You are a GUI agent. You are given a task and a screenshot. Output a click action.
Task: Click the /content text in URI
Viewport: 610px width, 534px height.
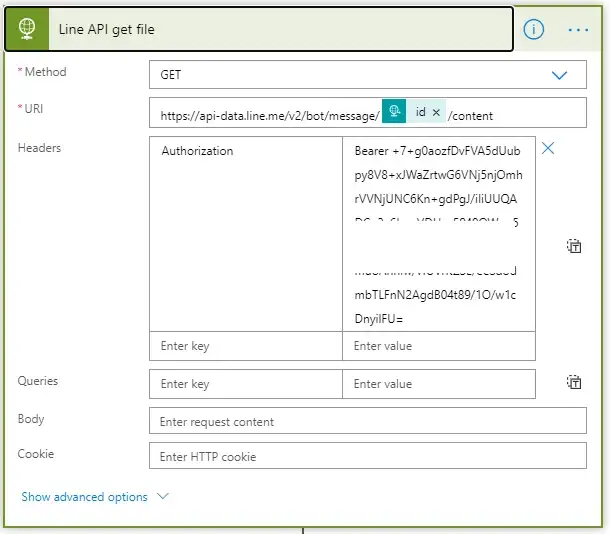470,116
